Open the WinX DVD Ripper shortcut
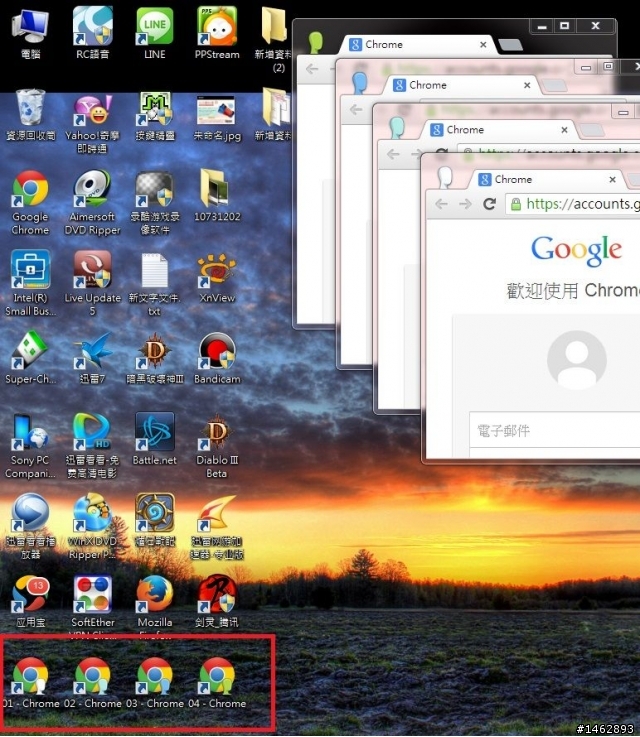The width and height of the screenshot is (640, 737). tap(92, 526)
